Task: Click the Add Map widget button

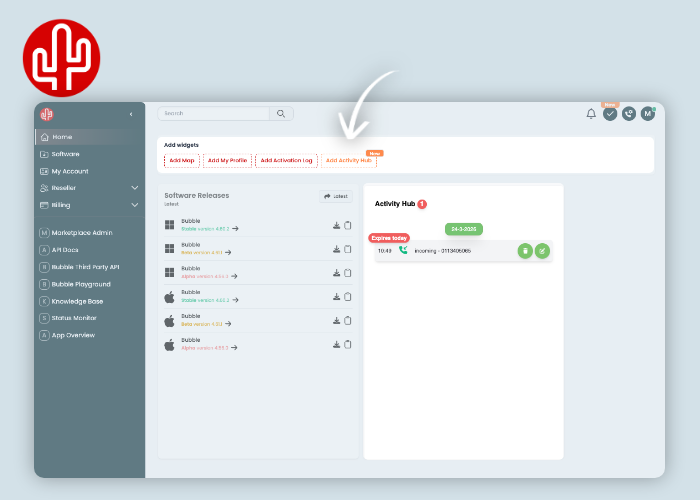Action: click(x=181, y=160)
